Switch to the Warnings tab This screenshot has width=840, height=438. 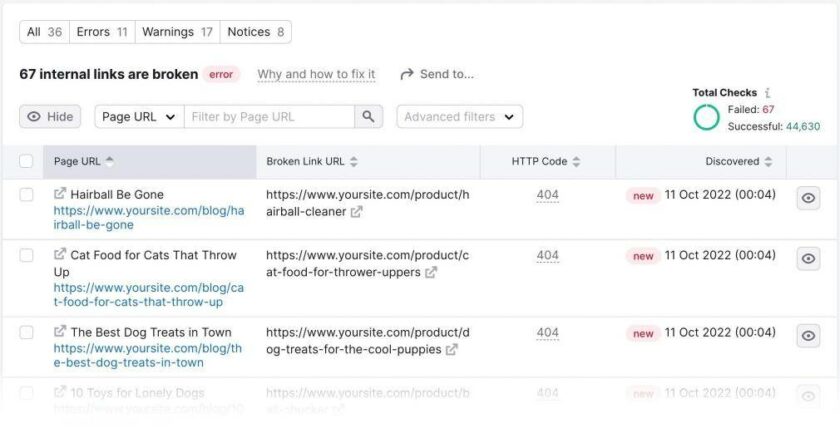[x=177, y=32]
